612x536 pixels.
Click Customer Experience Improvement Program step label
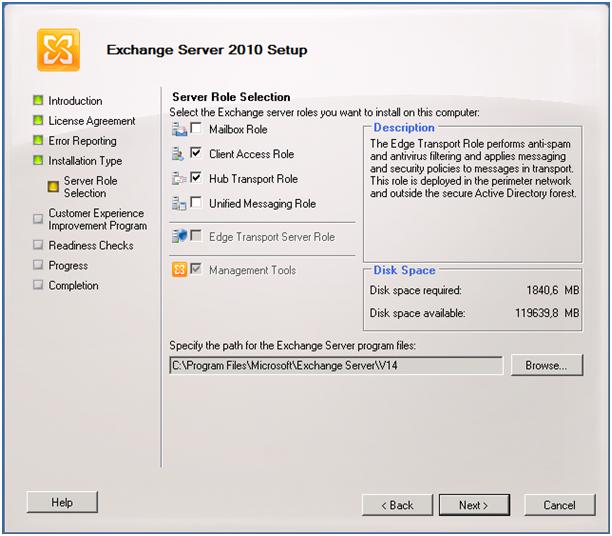[x=98, y=219]
